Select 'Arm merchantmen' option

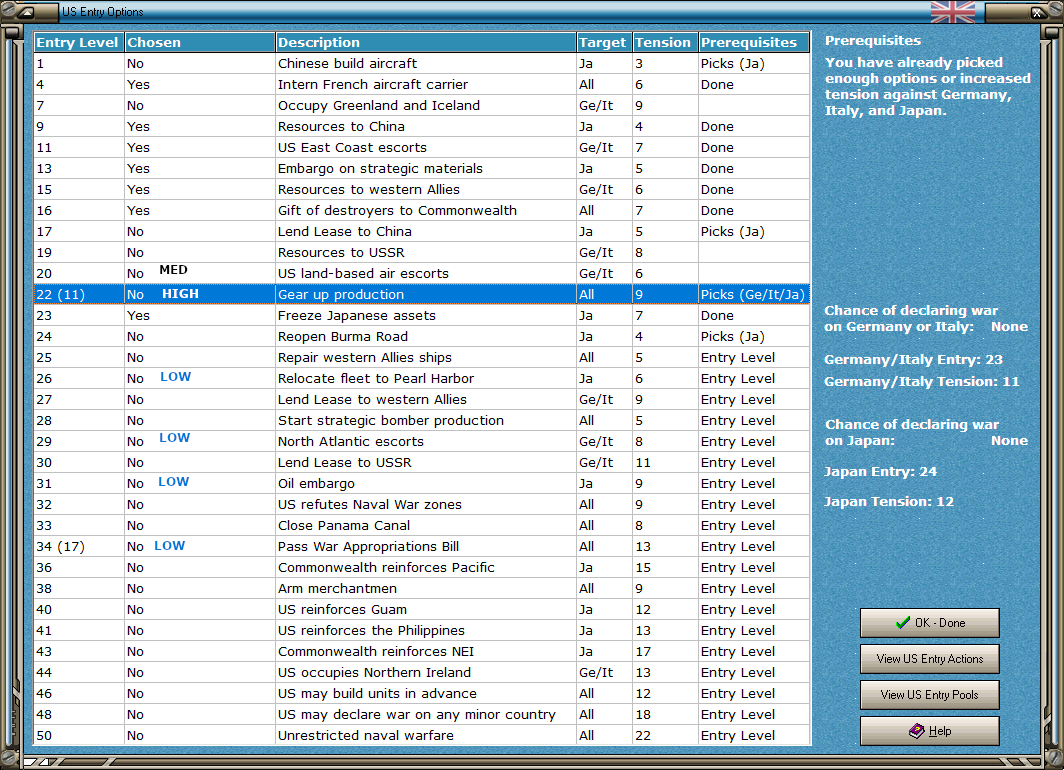[422, 589]
